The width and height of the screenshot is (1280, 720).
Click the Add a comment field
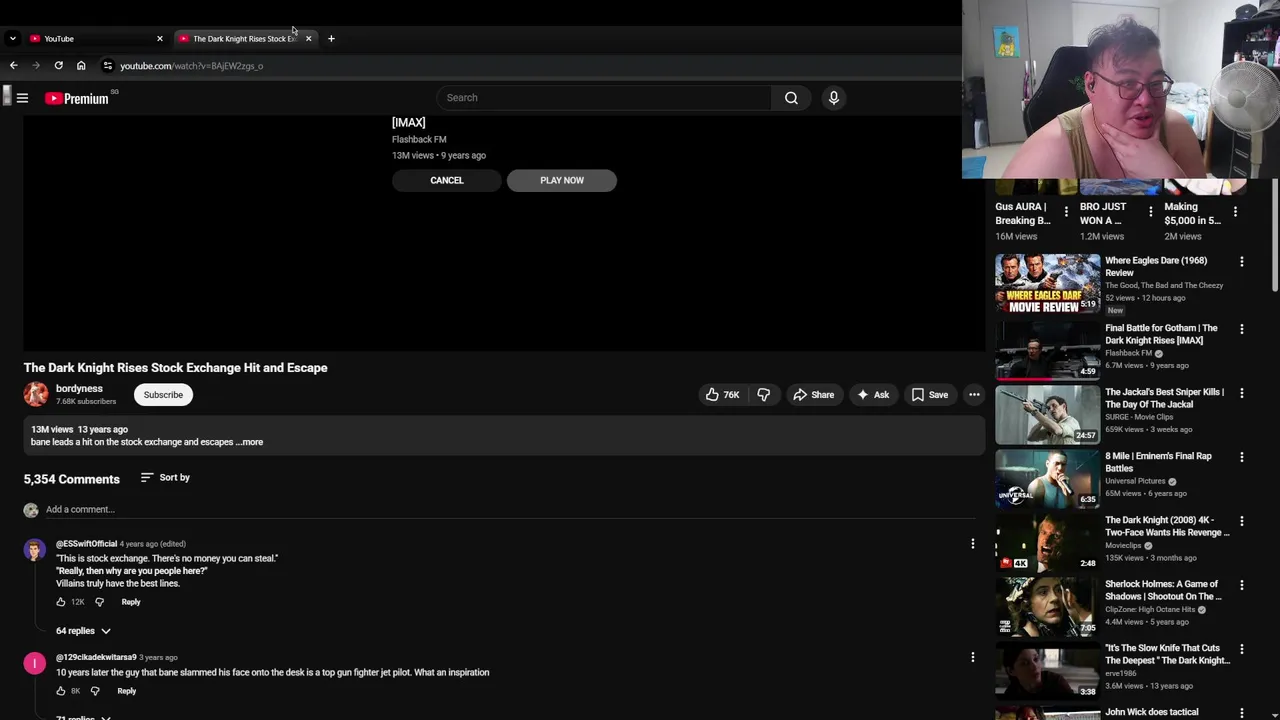tap(510, 510)
